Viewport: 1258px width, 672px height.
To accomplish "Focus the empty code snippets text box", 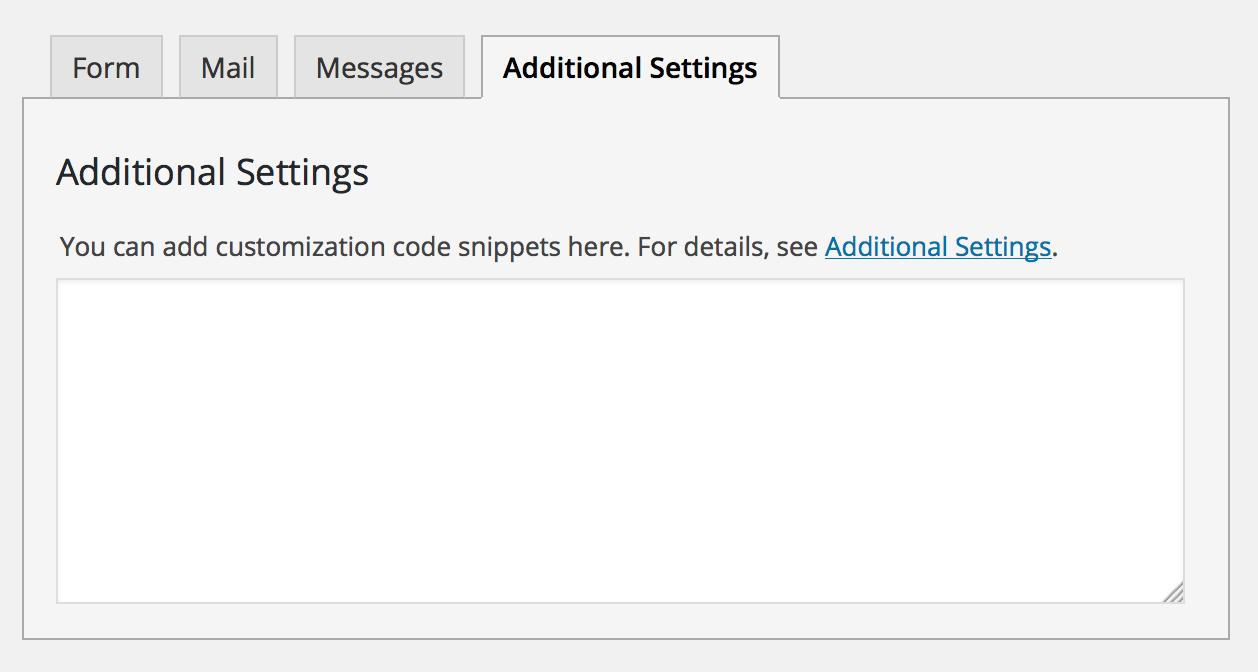I will (x=620, y=440).
